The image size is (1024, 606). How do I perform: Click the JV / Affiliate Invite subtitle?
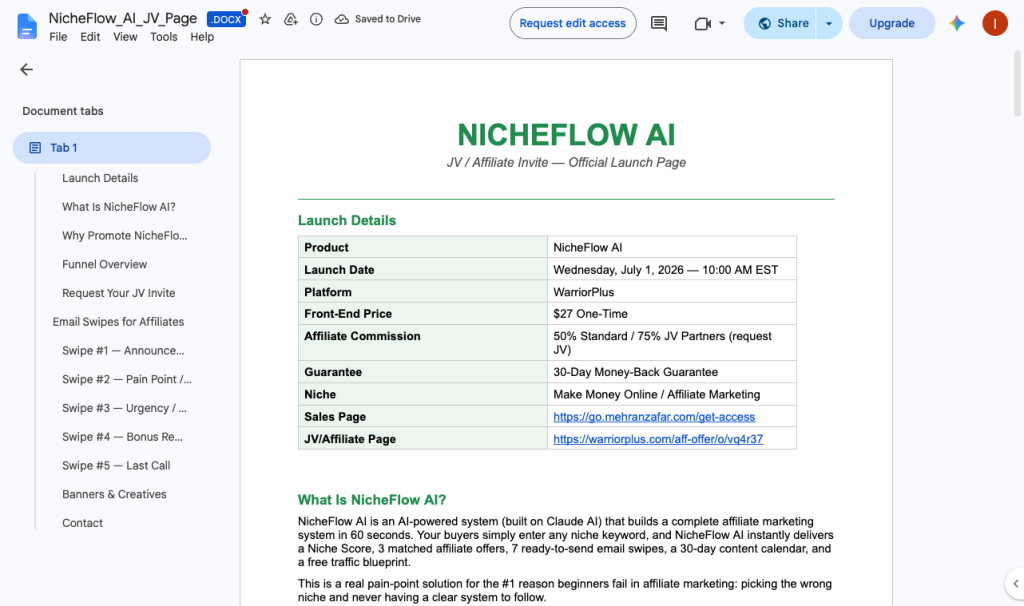(566, 163)
